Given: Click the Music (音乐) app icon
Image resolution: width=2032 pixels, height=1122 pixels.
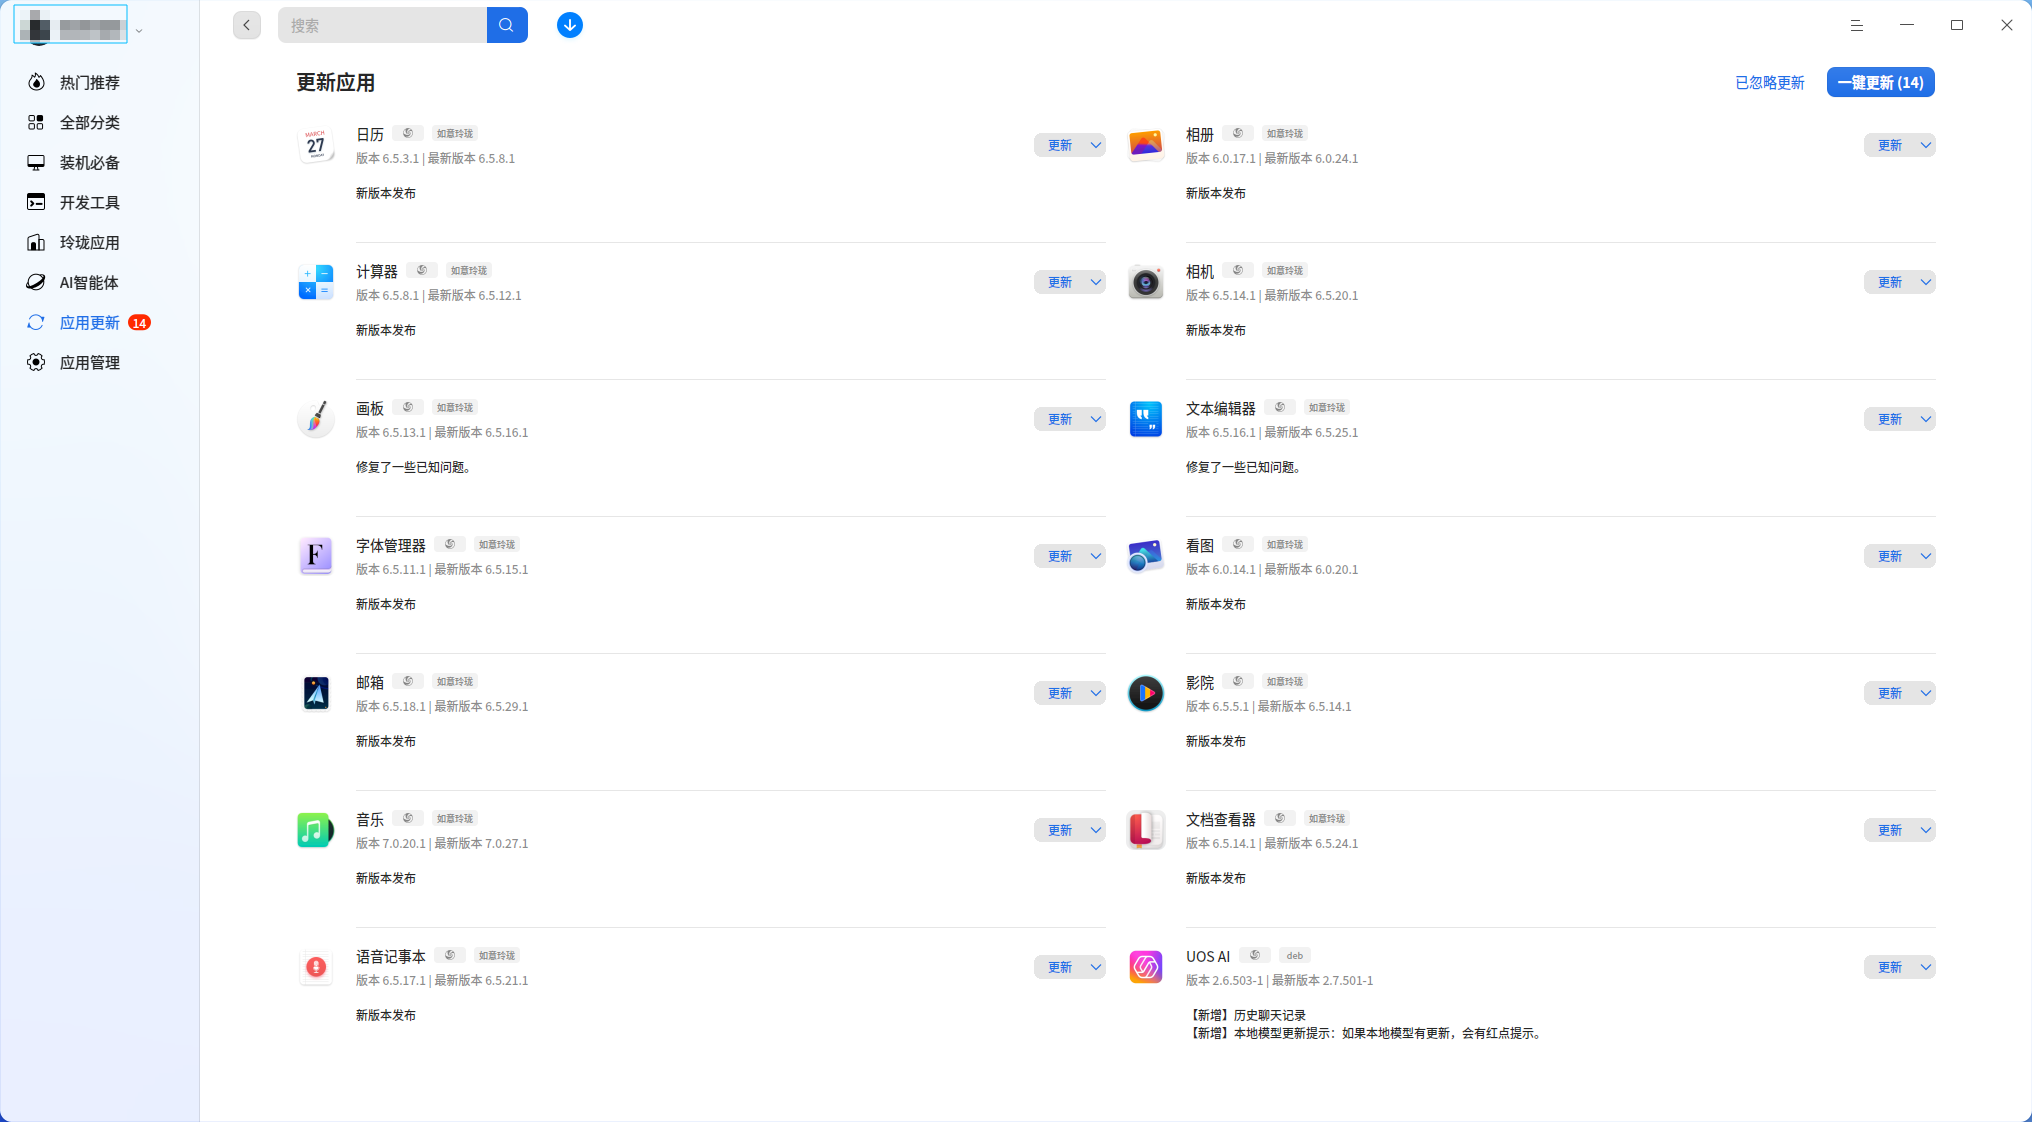Looking at the screenshot, I should click(316, 830).
